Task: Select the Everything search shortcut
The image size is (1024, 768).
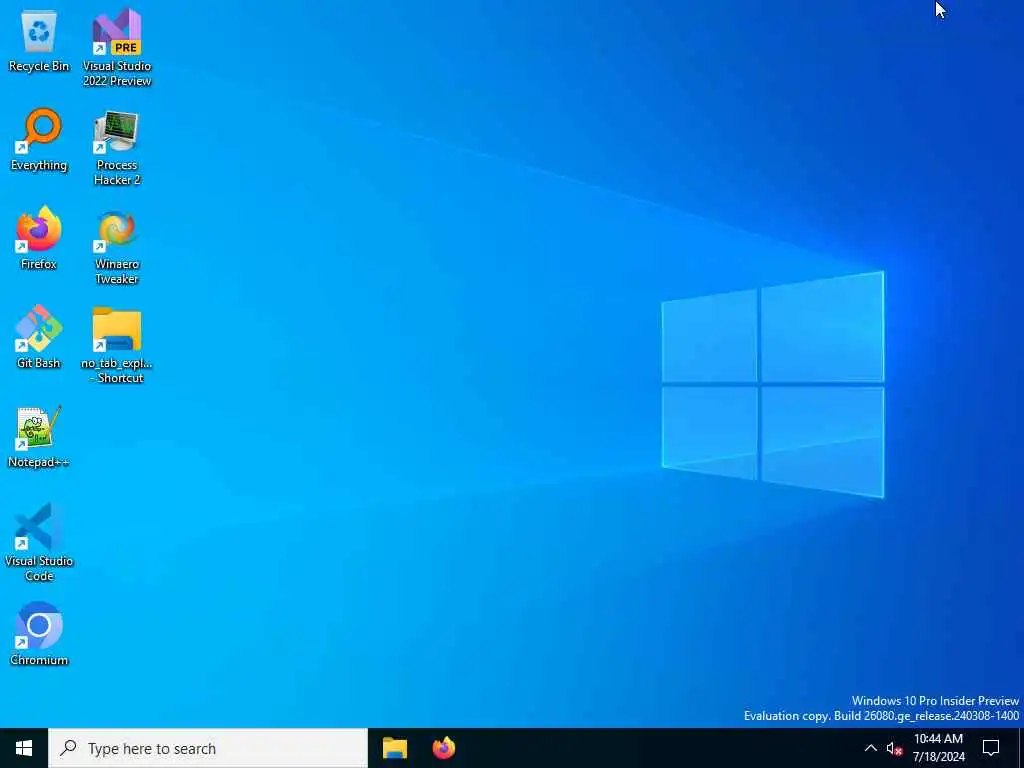Action: pyautogui.click(x=39, y=139)
